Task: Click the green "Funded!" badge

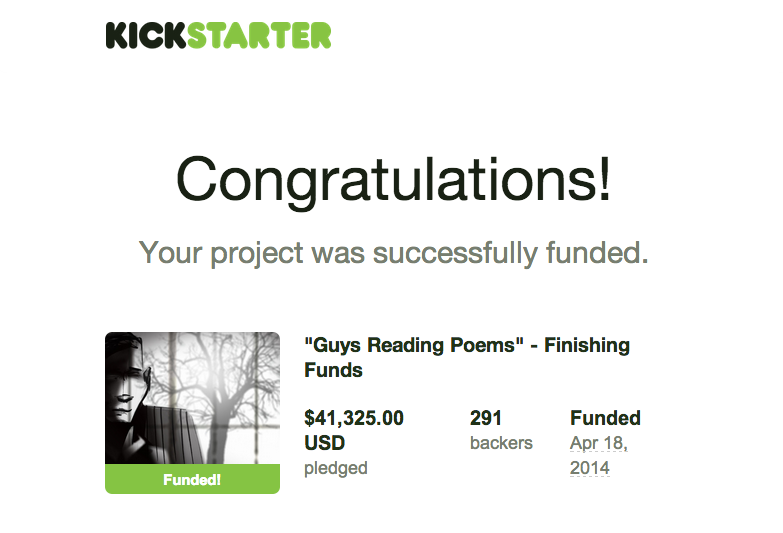Action: point(192,480)
